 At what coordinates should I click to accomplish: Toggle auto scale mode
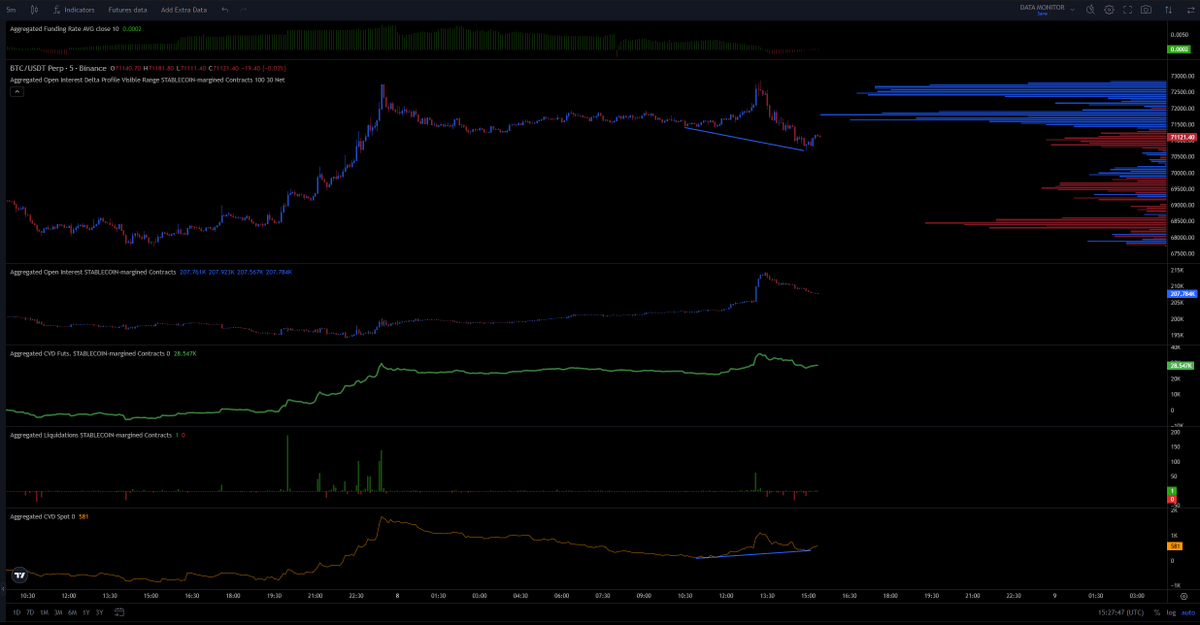(x=1187, y=612)
